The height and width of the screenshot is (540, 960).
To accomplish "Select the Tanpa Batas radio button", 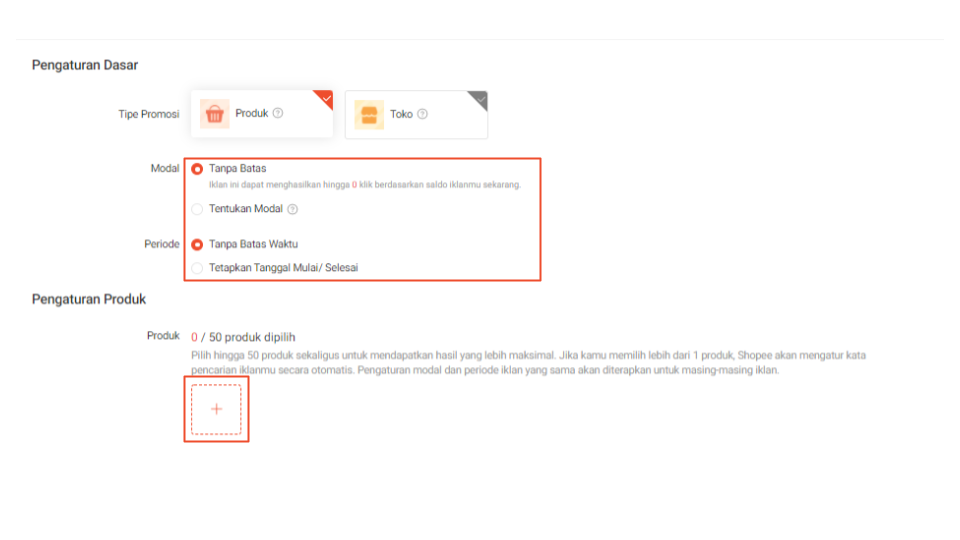I will point(197,169).
